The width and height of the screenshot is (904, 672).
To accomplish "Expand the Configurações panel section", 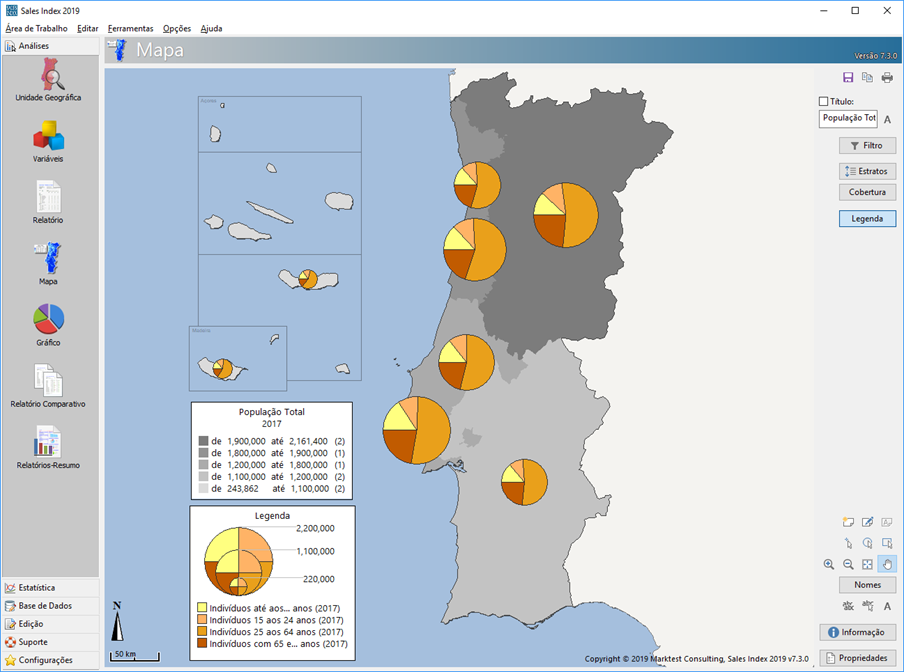I will coord(50,660).
